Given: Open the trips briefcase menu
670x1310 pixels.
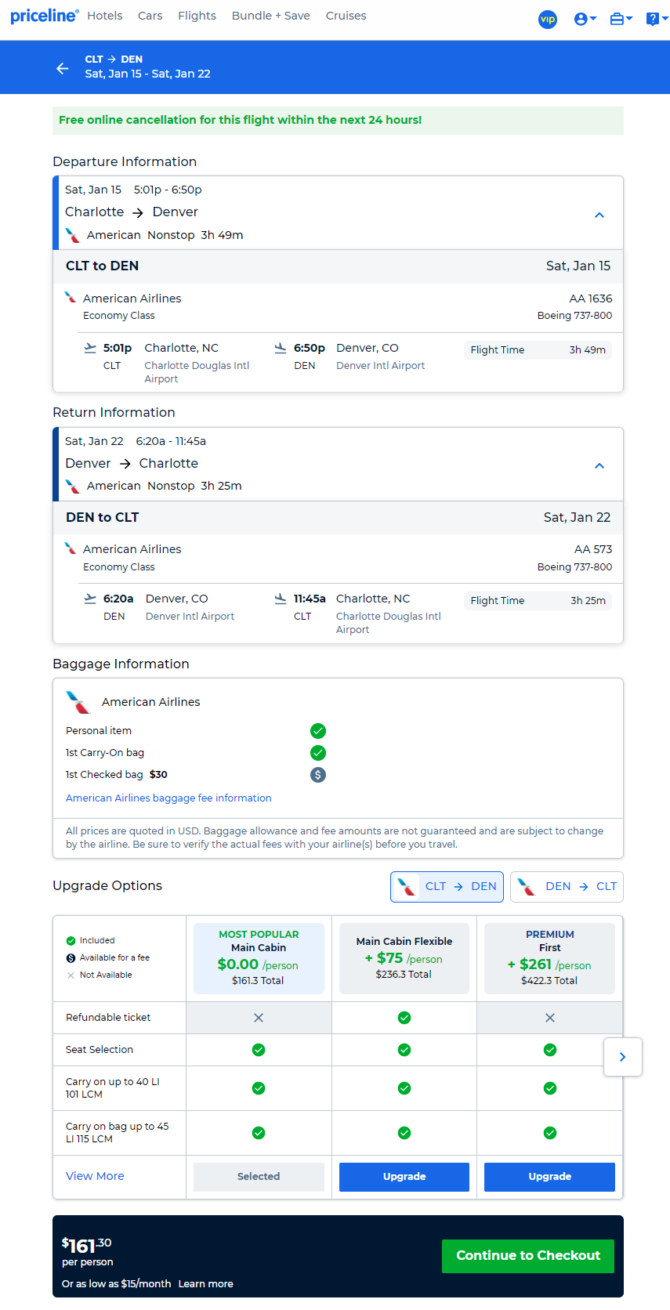Looking at the screenshot, I should click(621, 19).
